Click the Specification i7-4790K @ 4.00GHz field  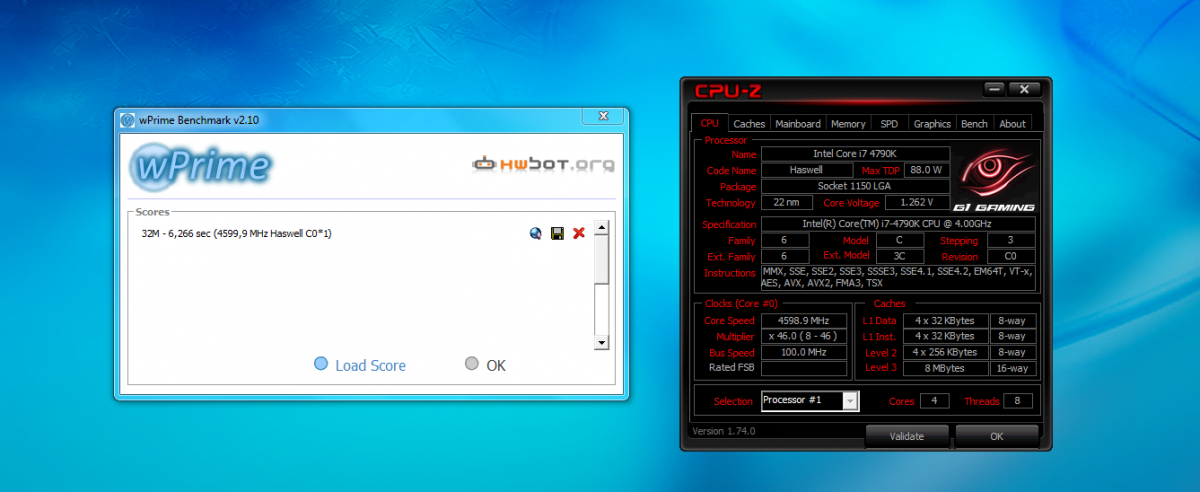point(898,224)
